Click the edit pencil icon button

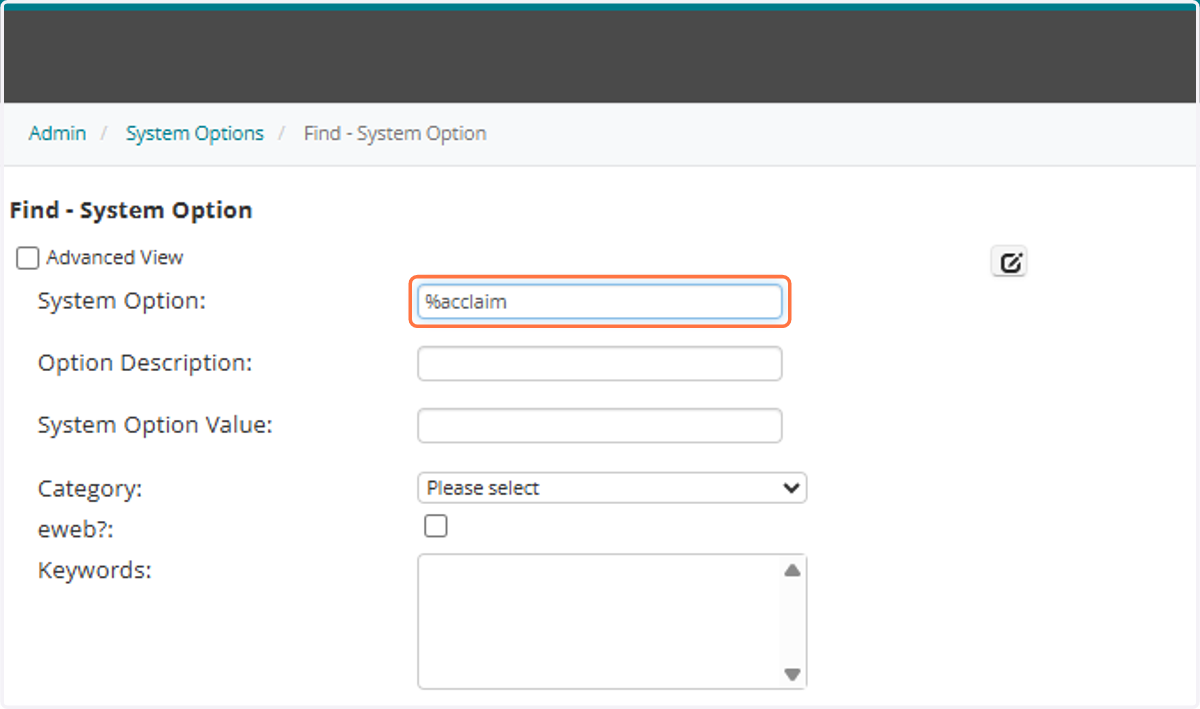(1009, 262)
